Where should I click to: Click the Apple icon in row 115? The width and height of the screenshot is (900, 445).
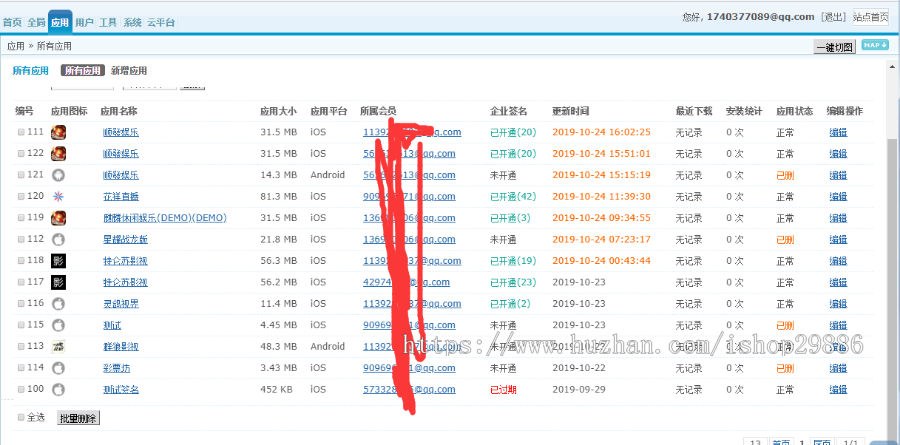[59, 325]
